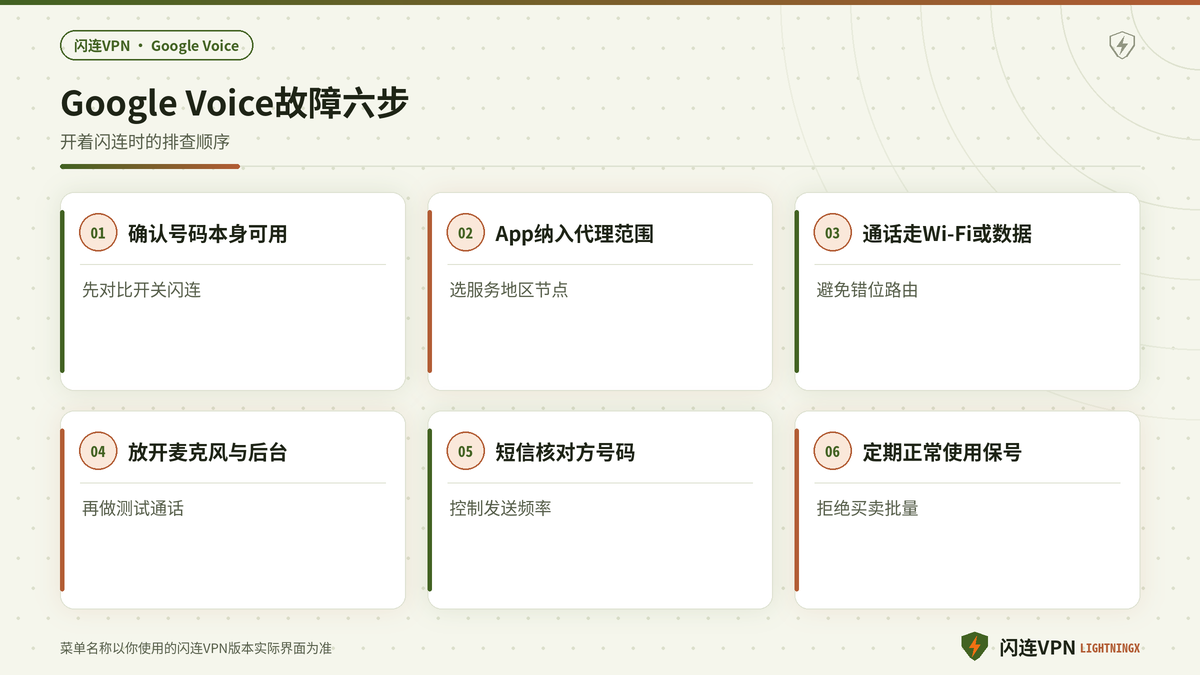
Task: Click the heading 放开麦克风与后台
Action: [x=208, y=453]
